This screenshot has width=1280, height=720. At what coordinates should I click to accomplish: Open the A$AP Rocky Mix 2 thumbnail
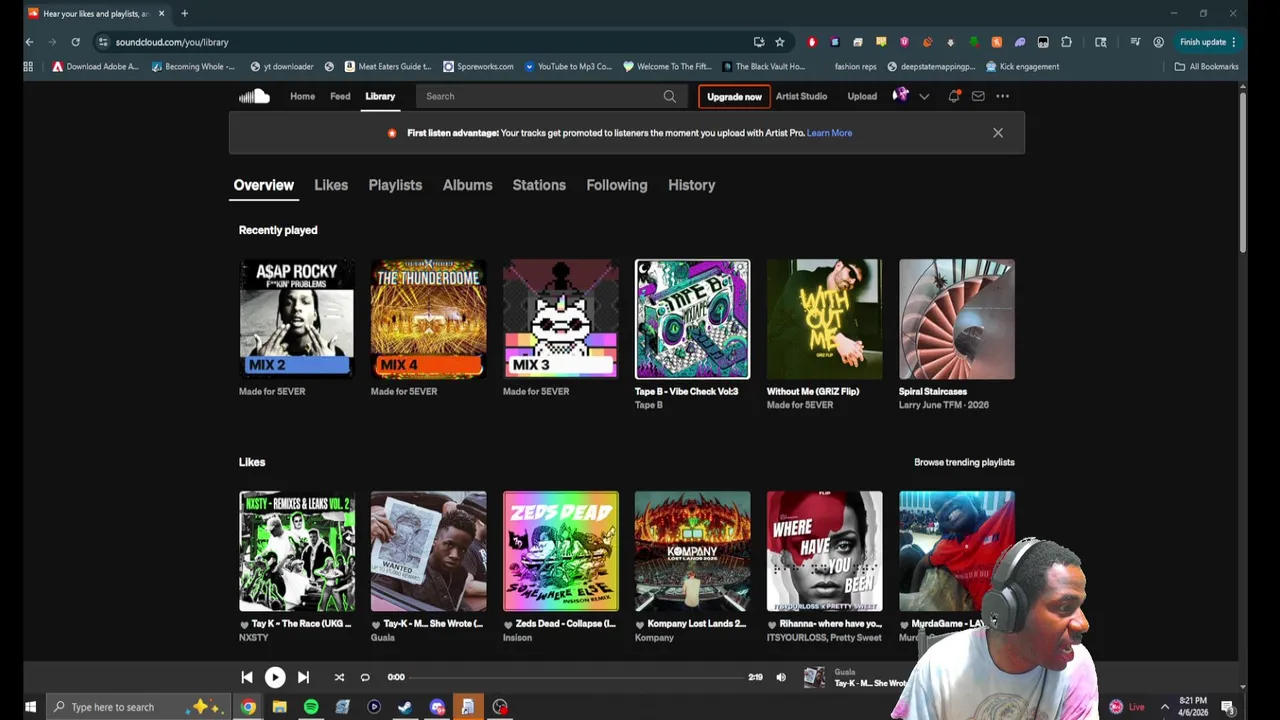297,319
